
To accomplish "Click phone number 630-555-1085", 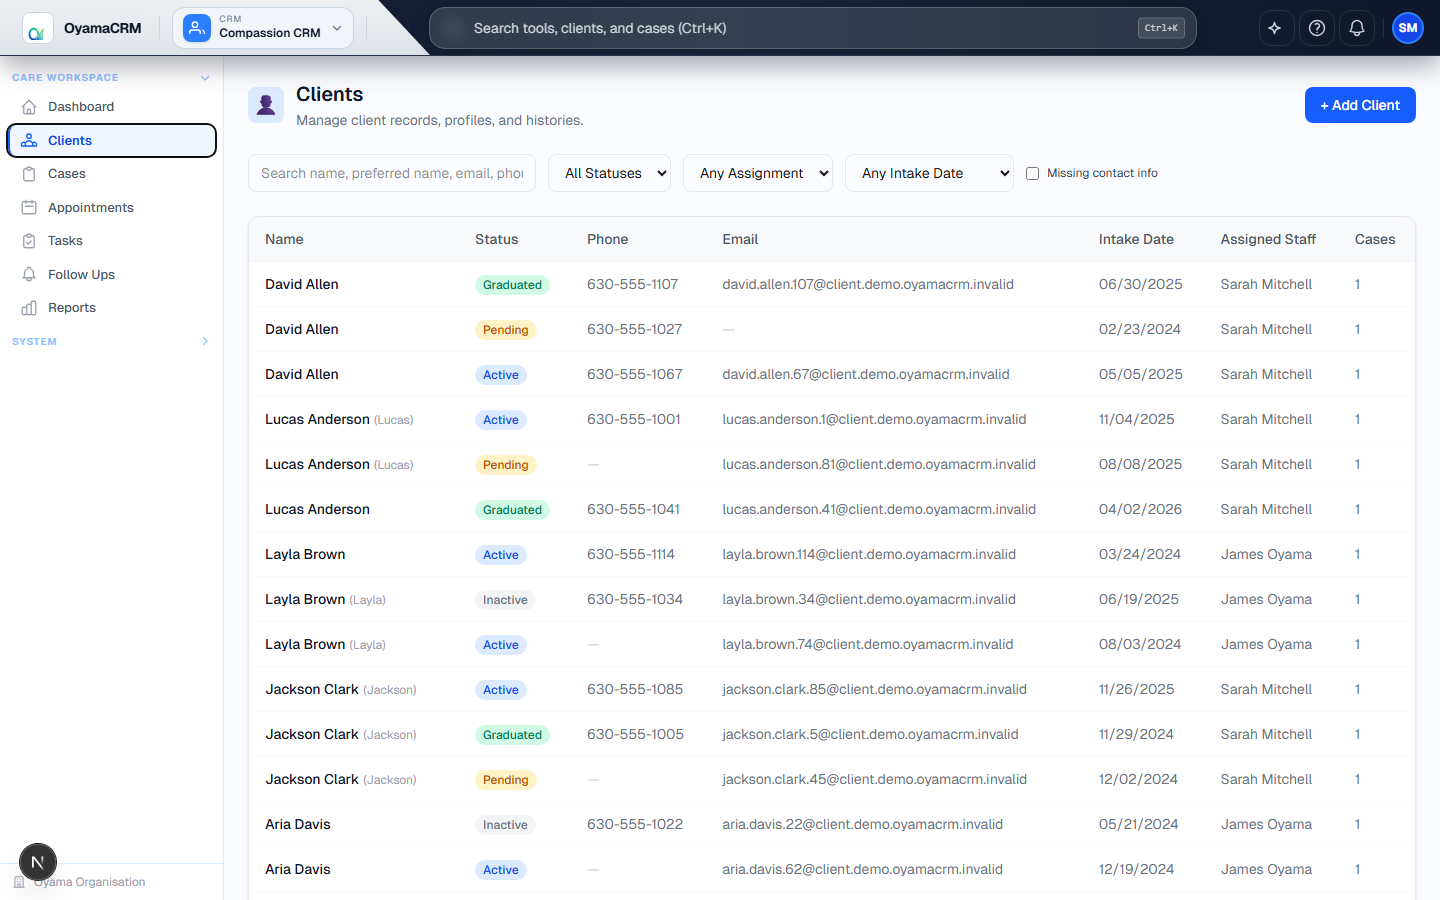I will pyautogui.click(x=635, y=689).
